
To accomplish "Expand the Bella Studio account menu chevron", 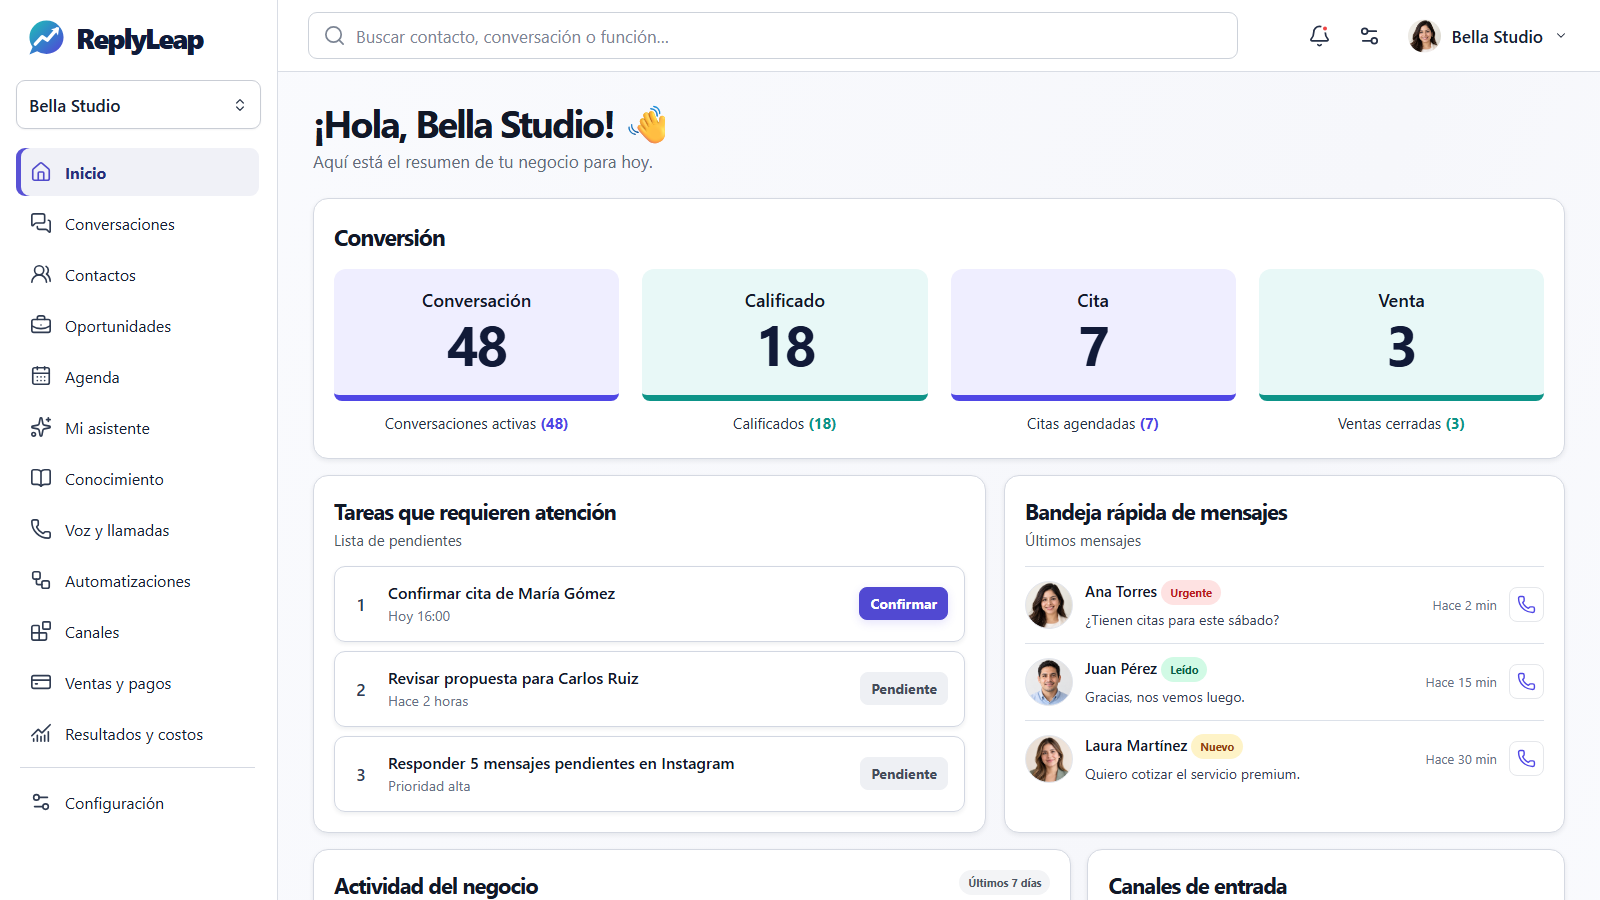I will click(1560, 36).
